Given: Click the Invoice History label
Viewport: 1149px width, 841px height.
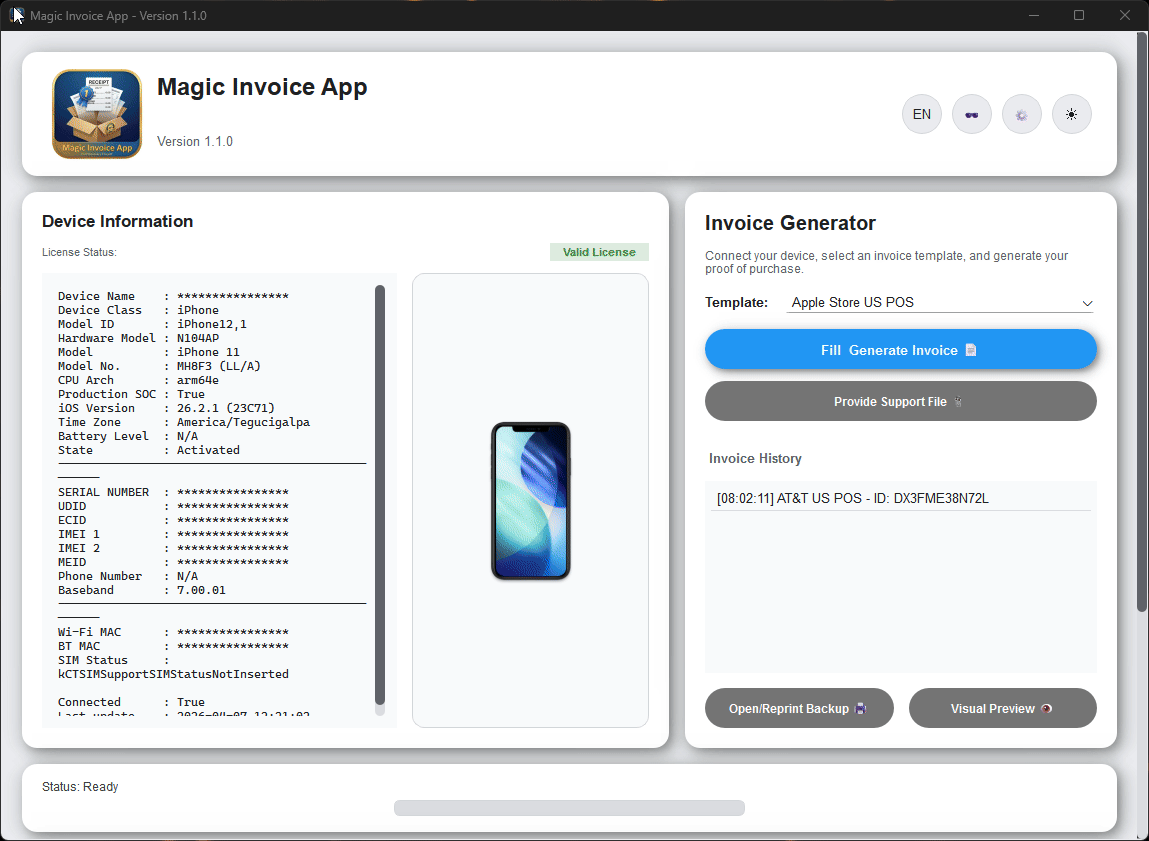Looking at the screenshot, I should tap(755, 459).
